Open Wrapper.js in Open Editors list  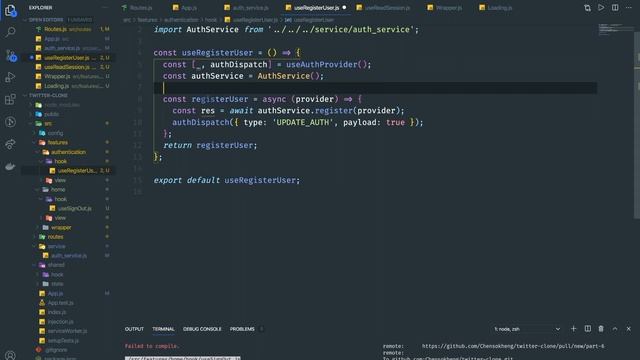tap(69, 76)
